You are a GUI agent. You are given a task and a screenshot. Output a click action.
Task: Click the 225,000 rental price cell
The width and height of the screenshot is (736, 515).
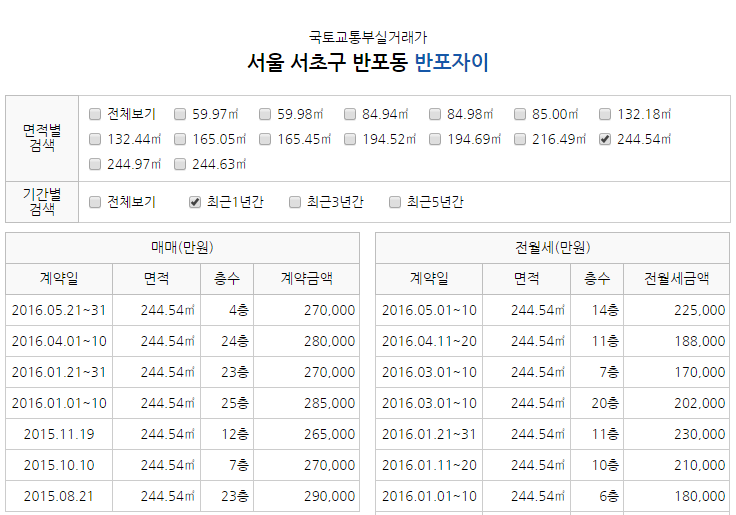coord(676,310)
